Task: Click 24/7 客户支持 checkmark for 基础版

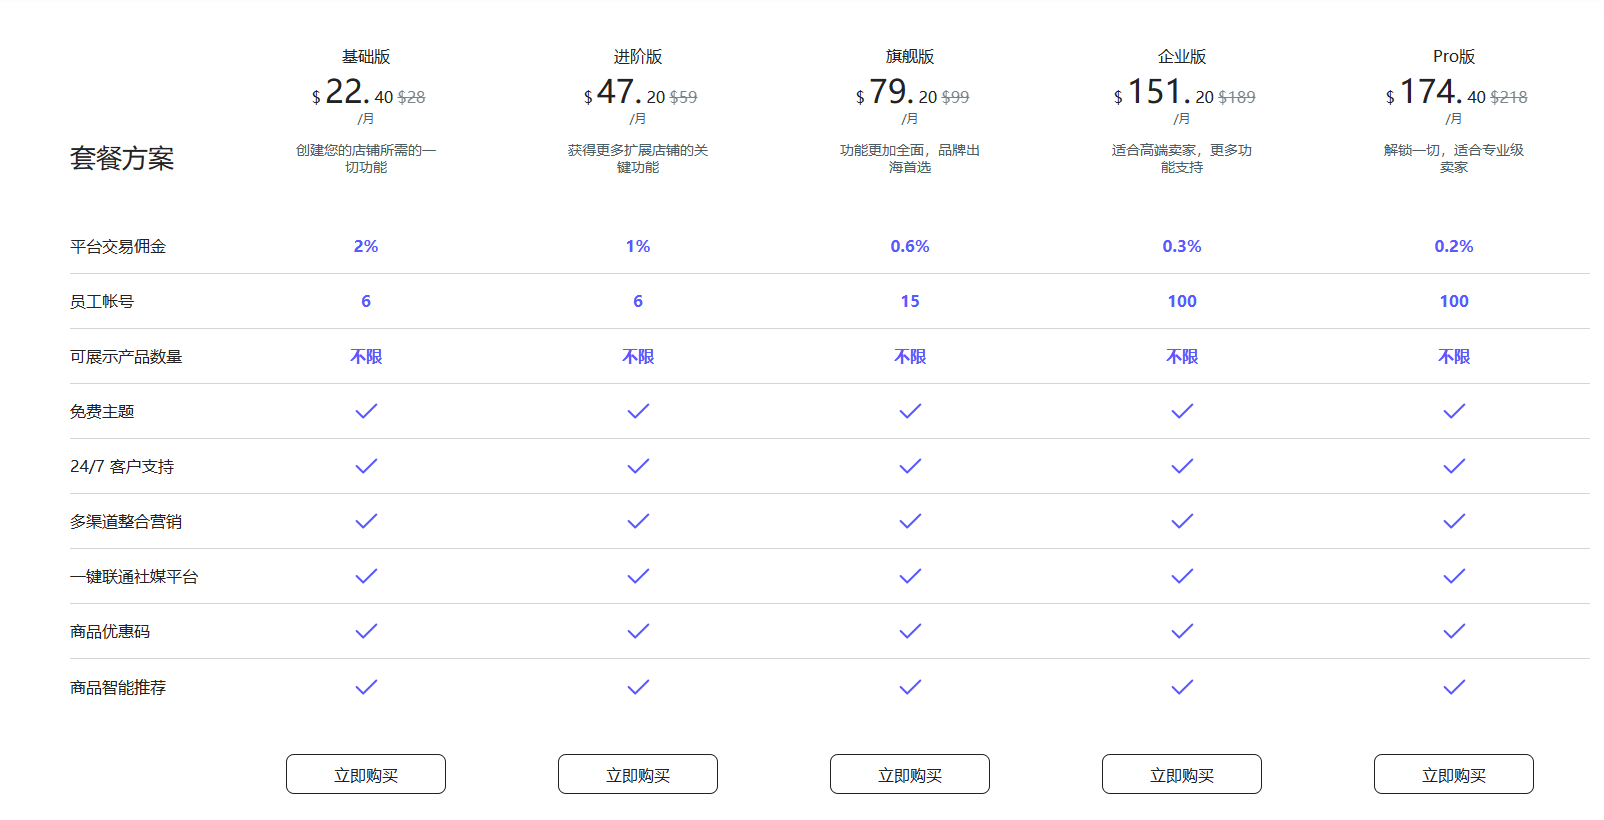Action: 366,466
